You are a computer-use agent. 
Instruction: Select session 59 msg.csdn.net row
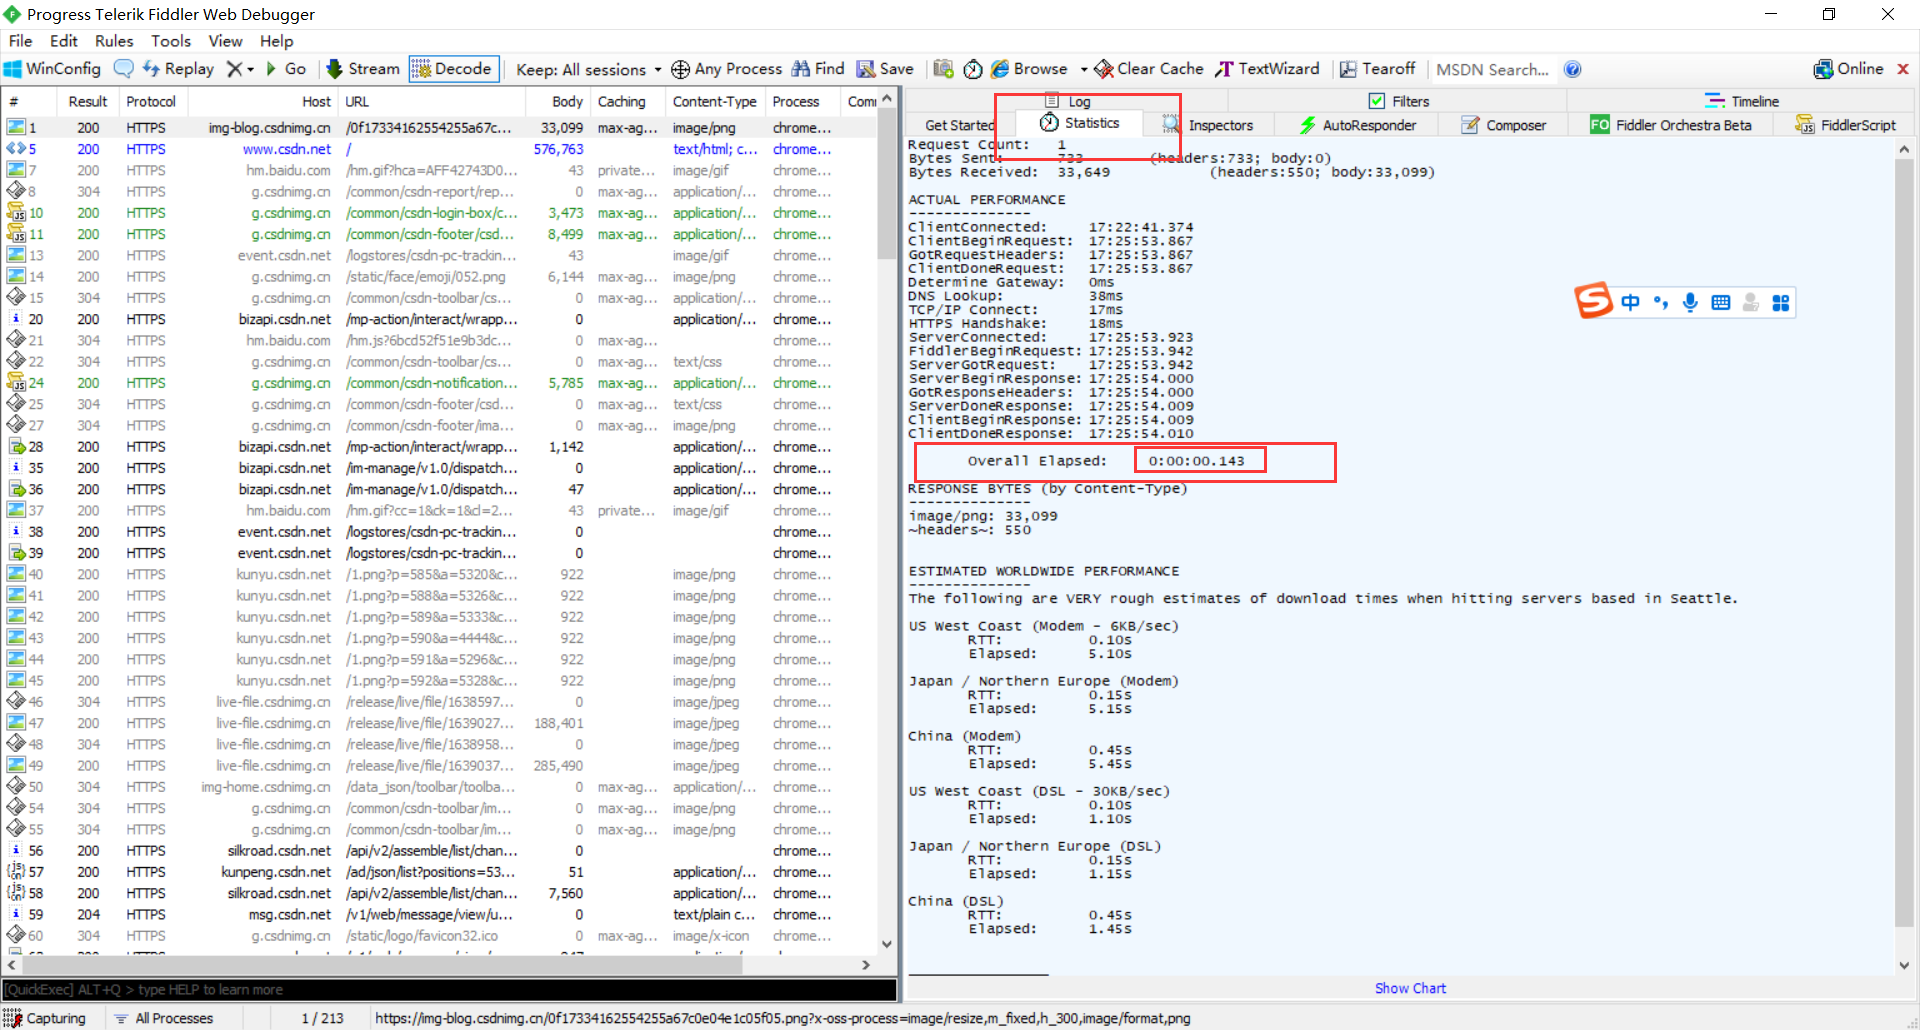point(440,914)
